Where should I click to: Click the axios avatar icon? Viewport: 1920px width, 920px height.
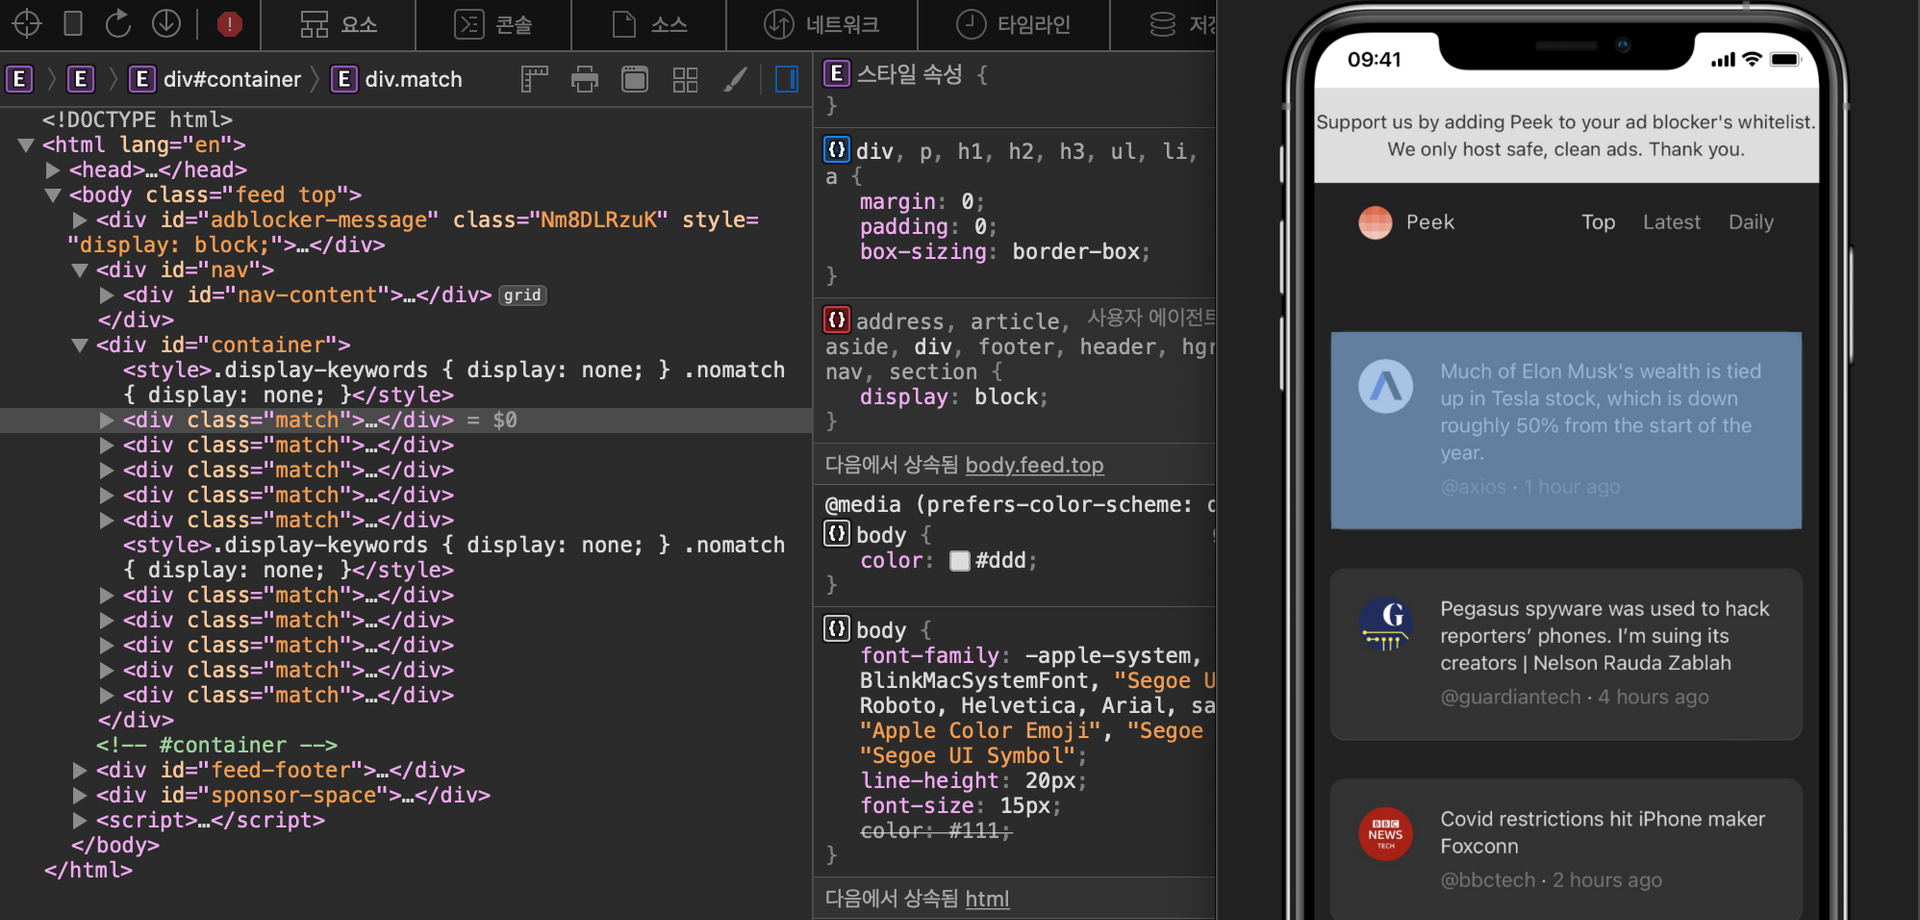click(x=1385, y=386)
